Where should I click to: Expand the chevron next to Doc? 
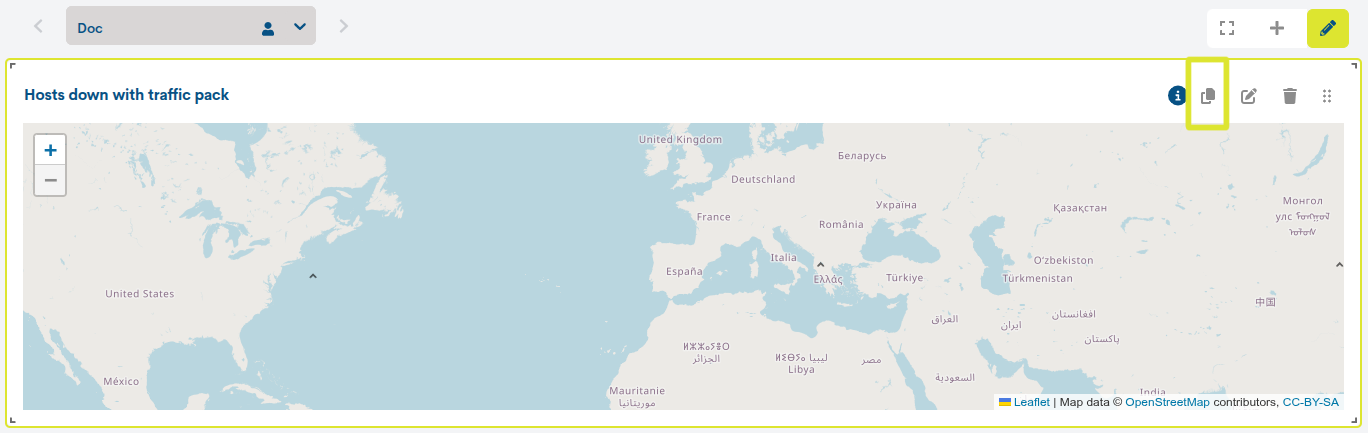[300, 27]
